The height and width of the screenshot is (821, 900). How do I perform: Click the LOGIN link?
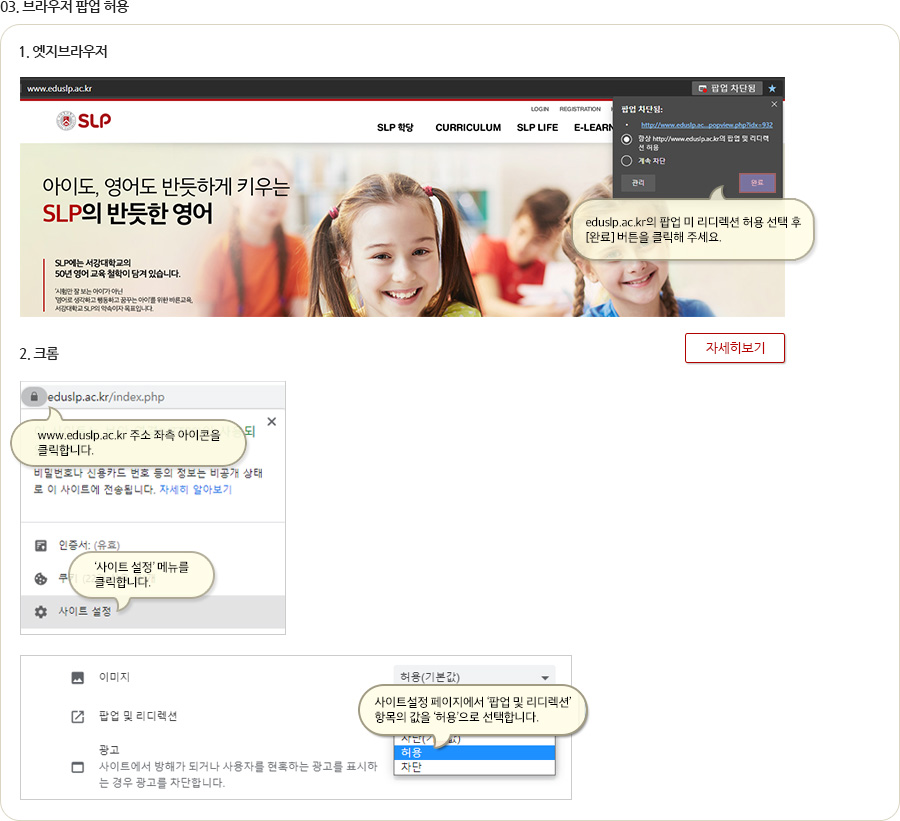[540, 109]
